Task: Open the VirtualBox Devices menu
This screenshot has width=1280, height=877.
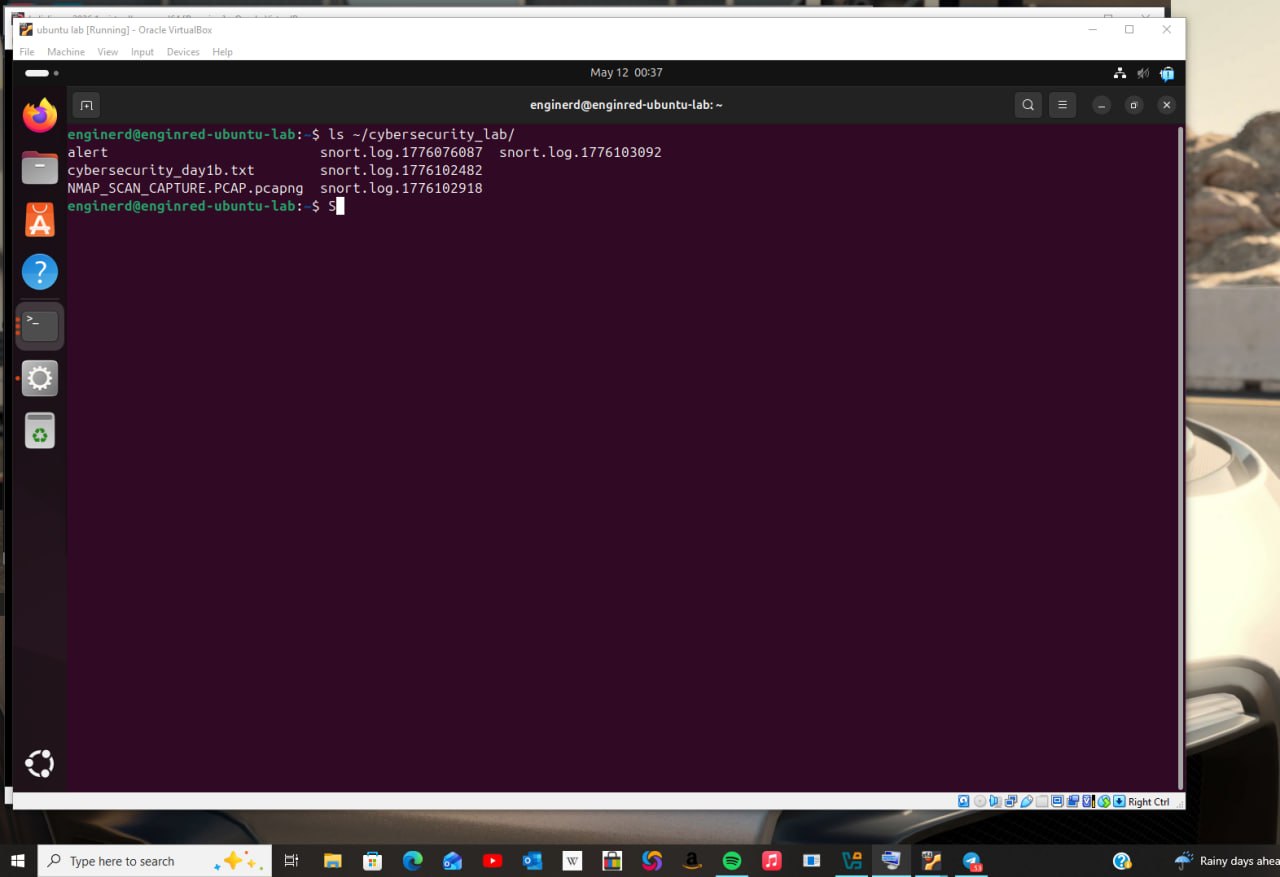Action: (x=183, y=52)
